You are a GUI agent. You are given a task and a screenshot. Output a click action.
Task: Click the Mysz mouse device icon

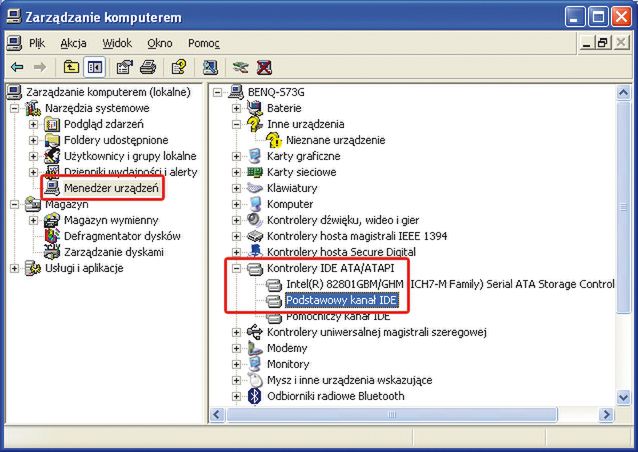pyautogui.click(x=255, y=380)
